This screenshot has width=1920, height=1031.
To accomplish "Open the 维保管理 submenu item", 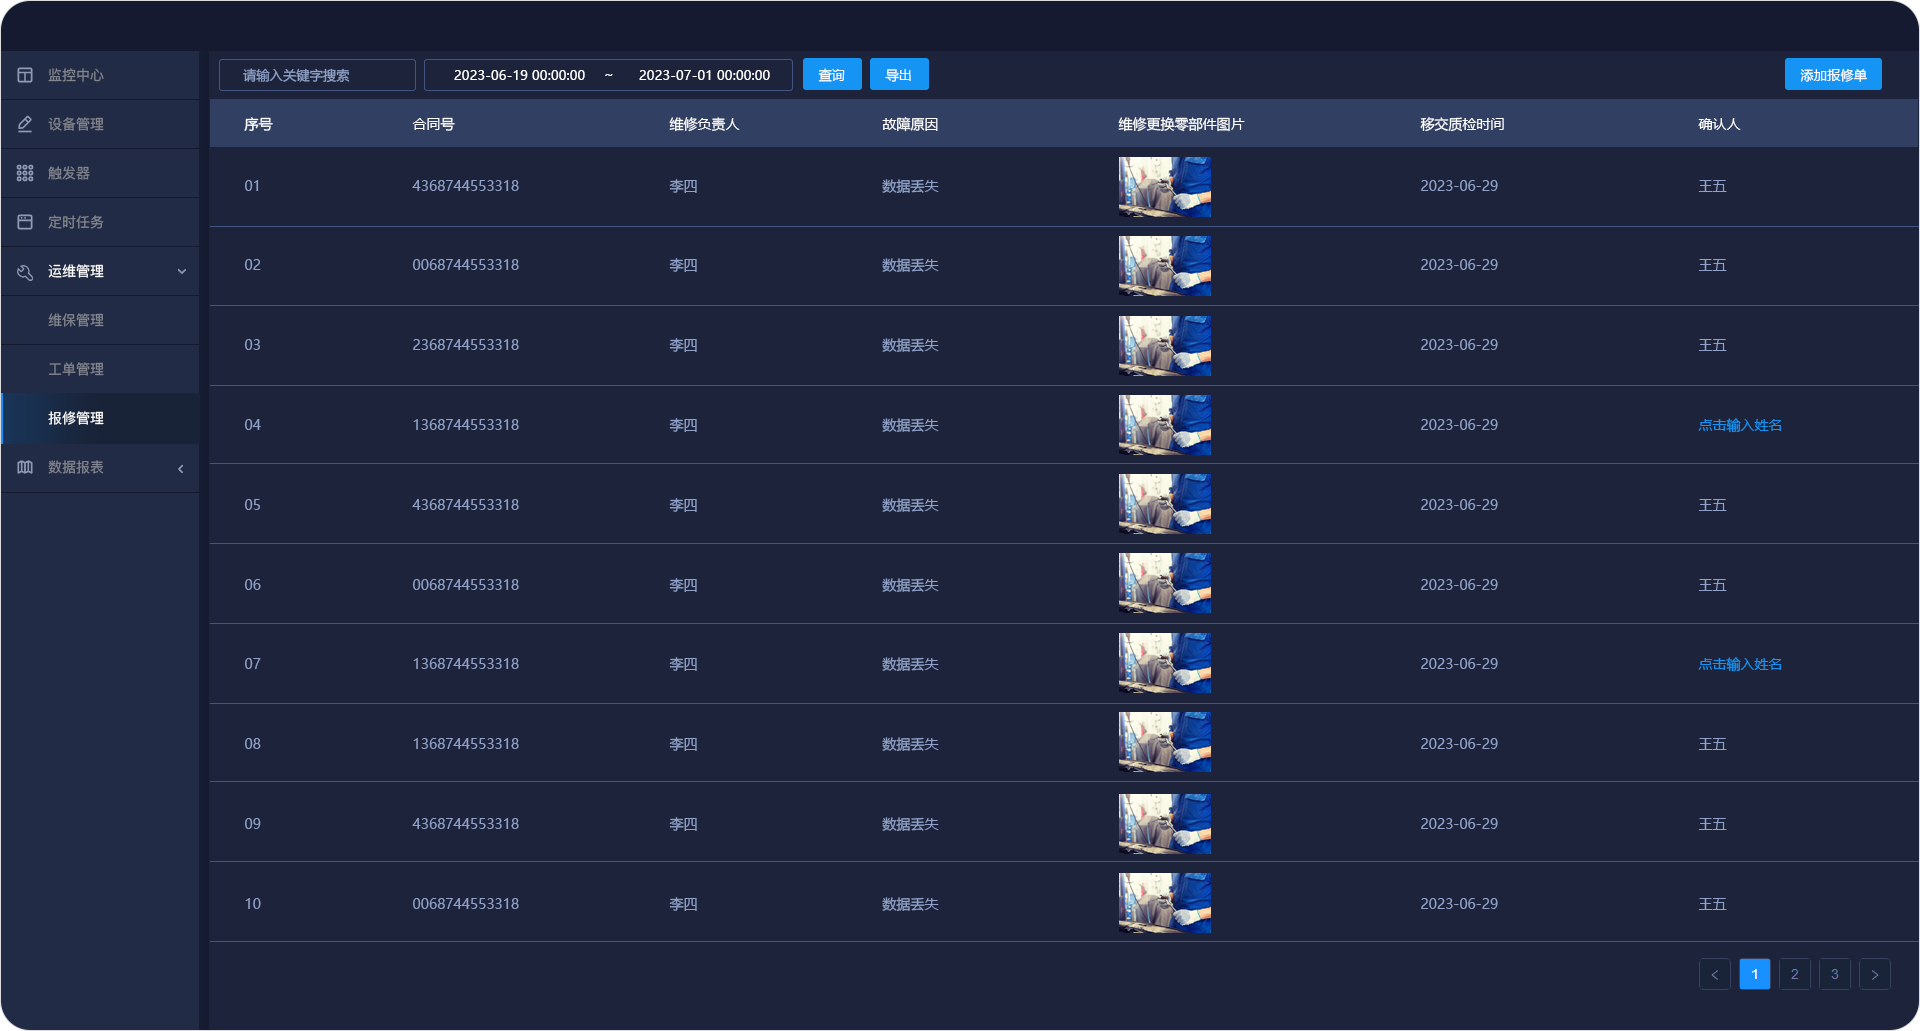I will point(76,320).
